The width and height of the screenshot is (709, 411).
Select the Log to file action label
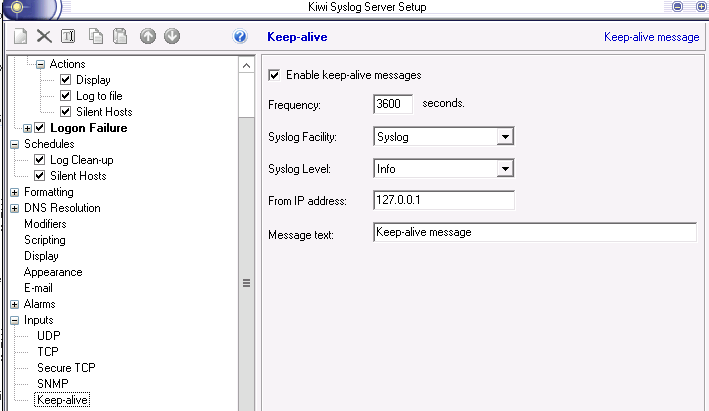pos(99,96)
